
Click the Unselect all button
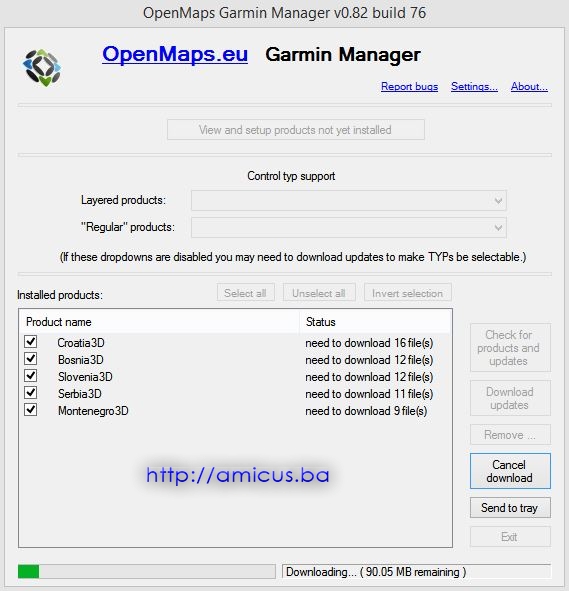click(x=319, y=293)
